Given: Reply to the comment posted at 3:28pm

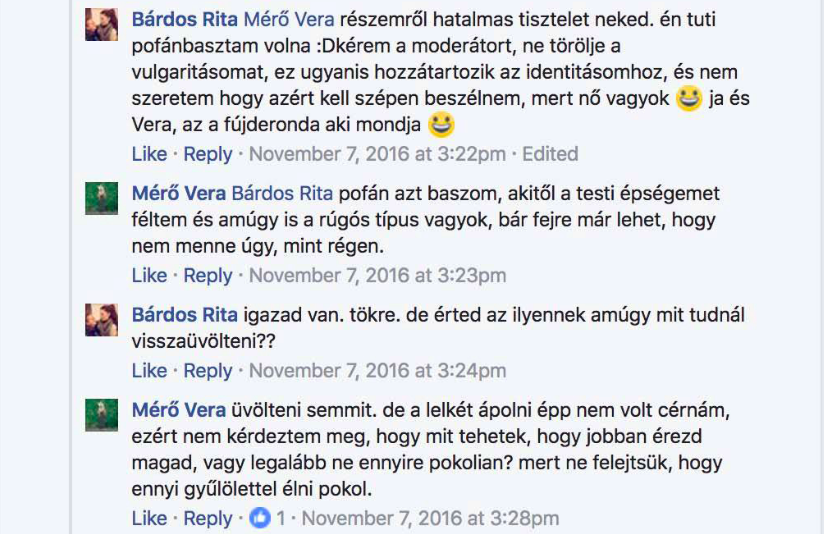Looking at the screenshot, I should click(x=207, y=518).
